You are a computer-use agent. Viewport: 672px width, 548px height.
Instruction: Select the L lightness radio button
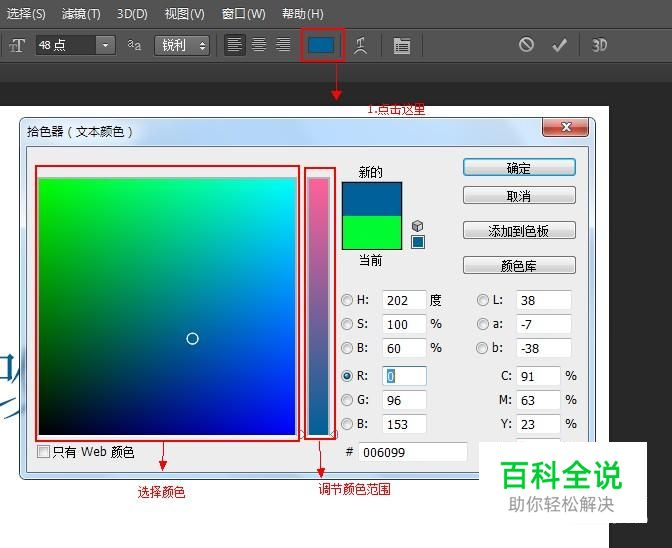pos(483,300)
